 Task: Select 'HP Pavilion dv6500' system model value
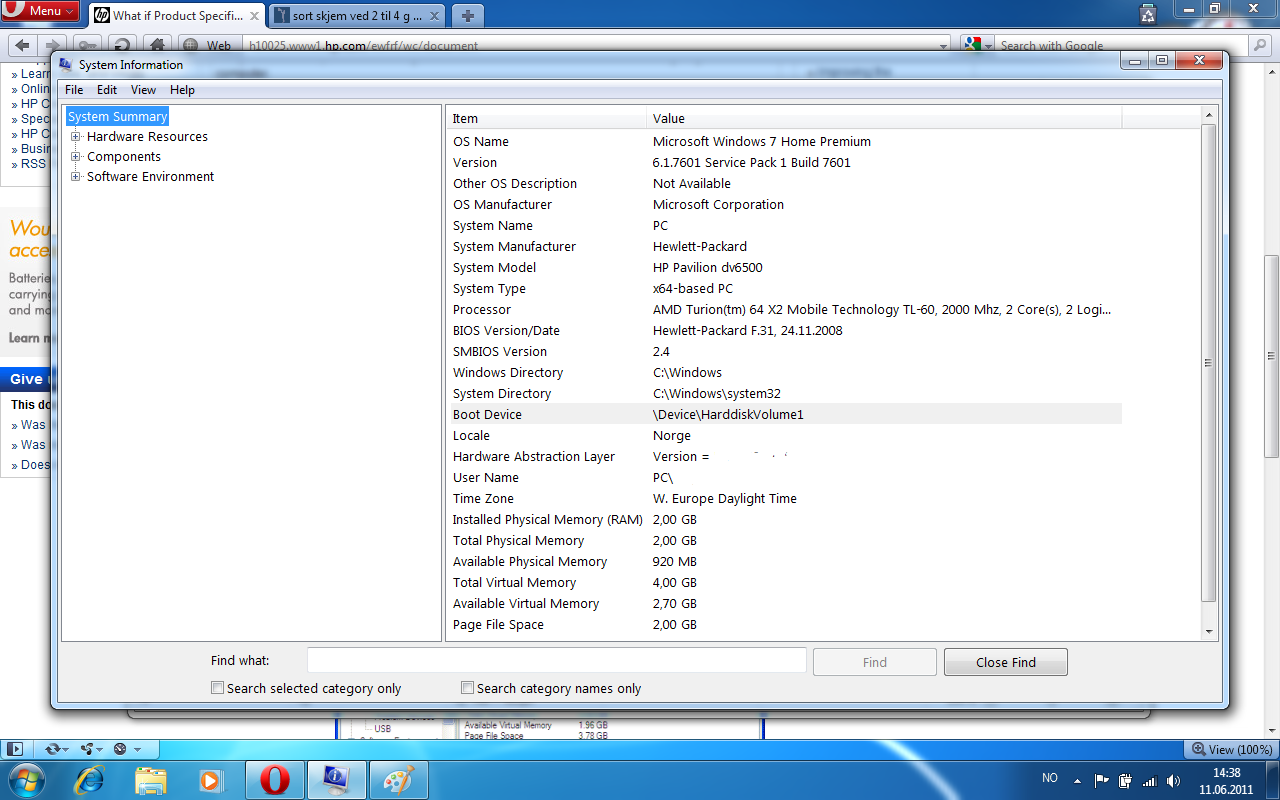click(x=708, y=268)
